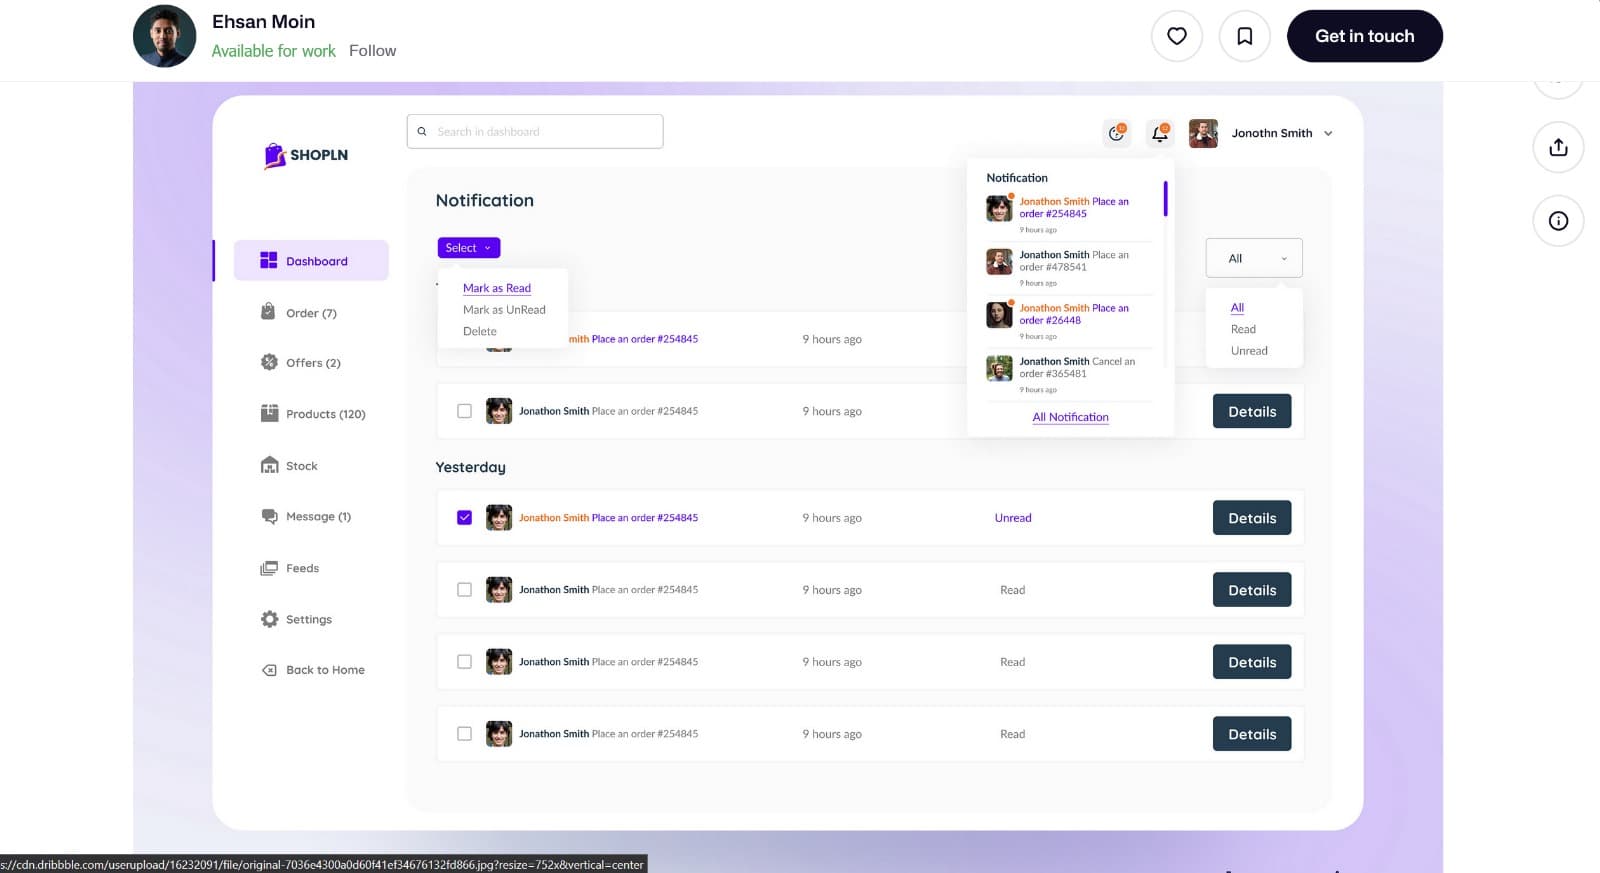This screenshot has width=1600, height=873.
Task: Expand the Jonothn Smith account chevron
Action: [1328, 133]
